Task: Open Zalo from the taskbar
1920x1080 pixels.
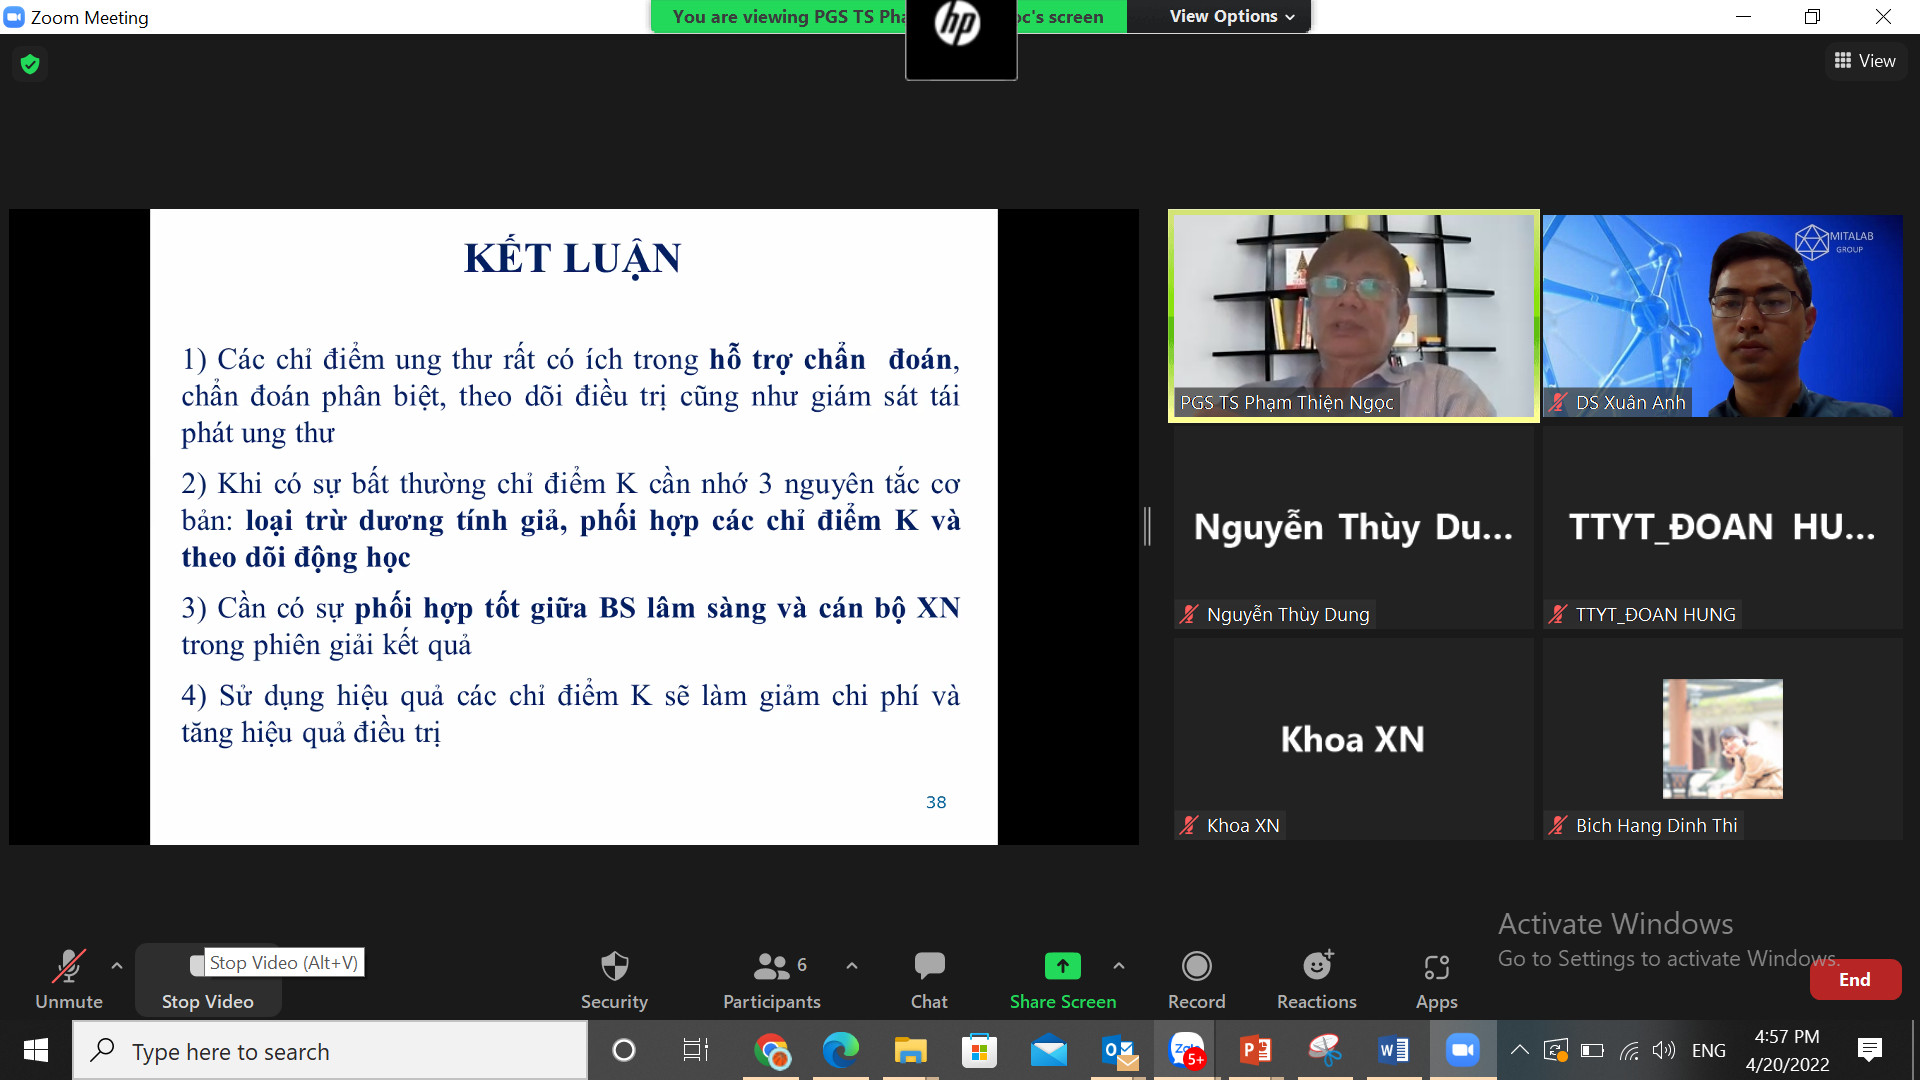Action: (1187, 1050)
